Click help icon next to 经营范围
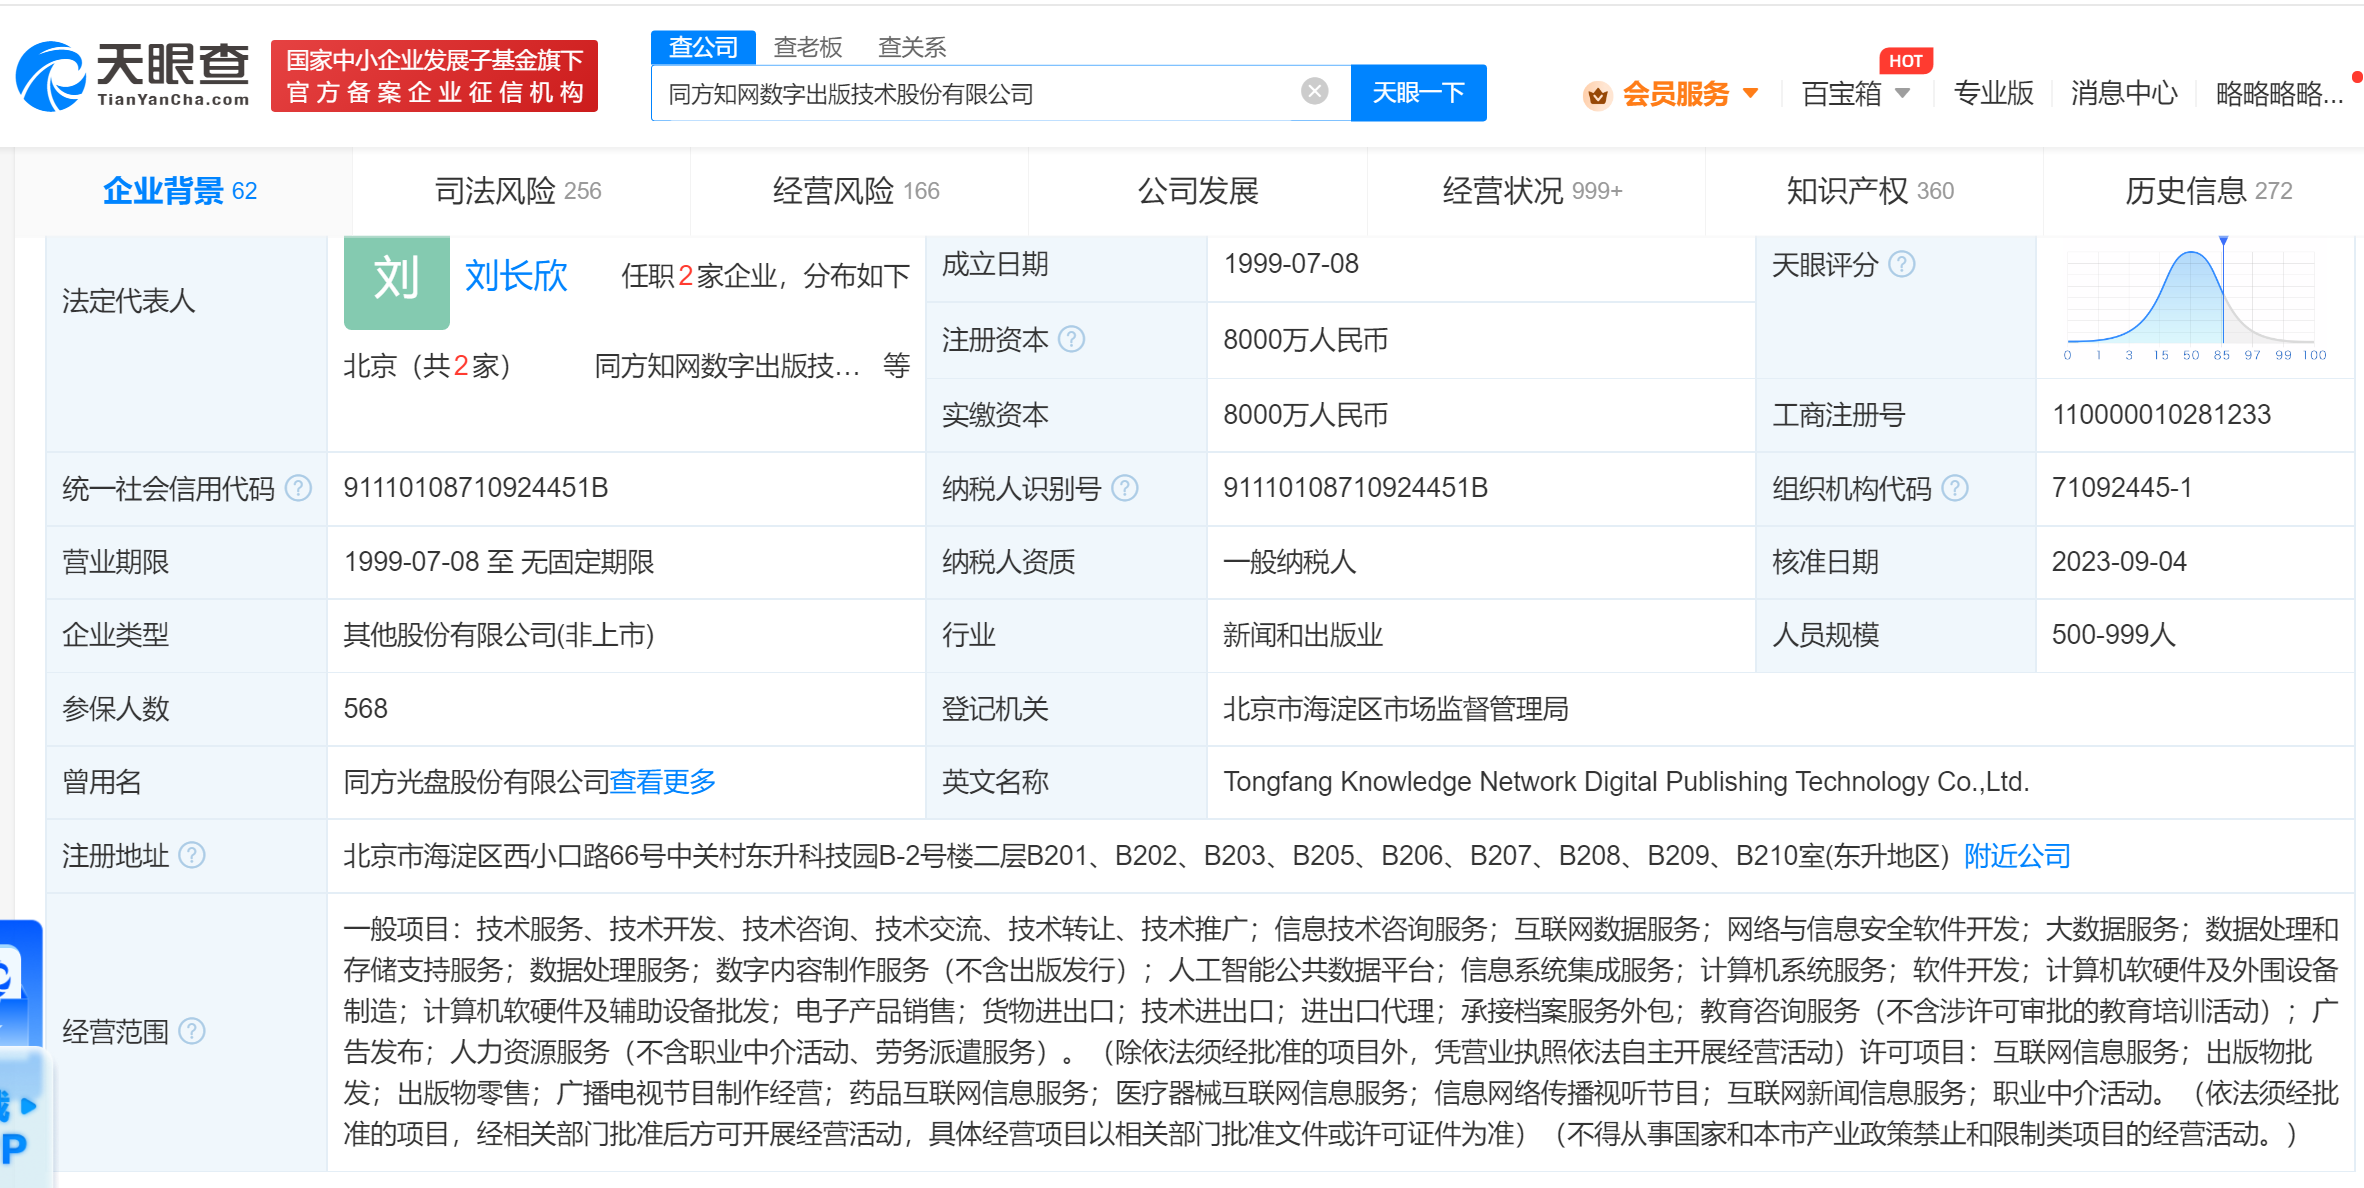The height and width of the screenshot is (1188, 2364). pos(191,1031)
